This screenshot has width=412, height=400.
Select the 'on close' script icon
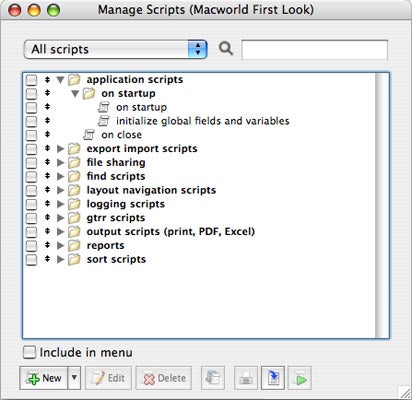pos(89,135)
